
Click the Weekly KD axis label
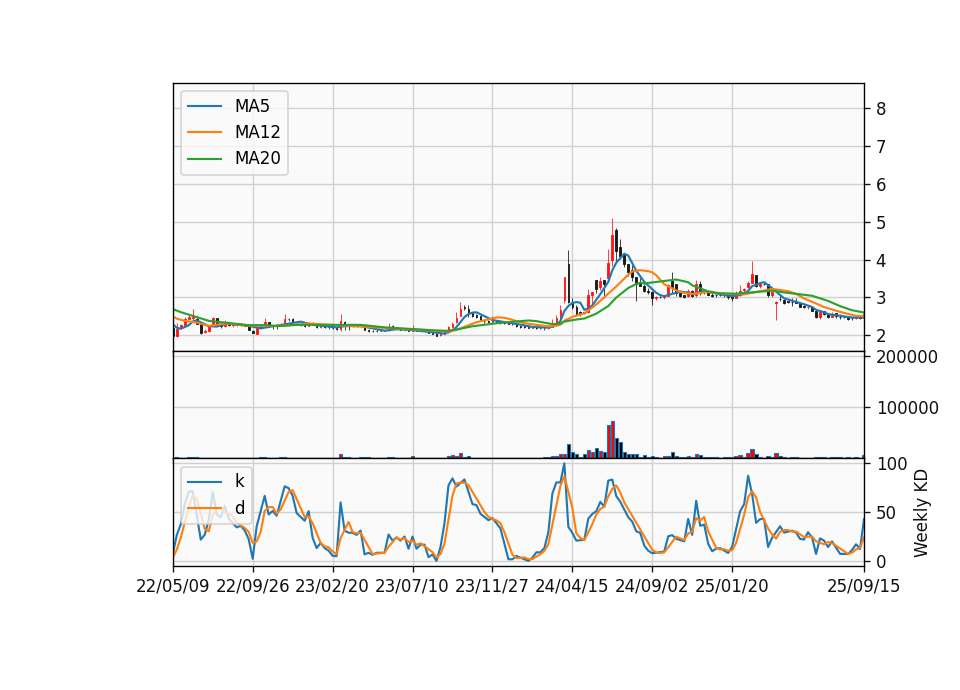[920, 513]
